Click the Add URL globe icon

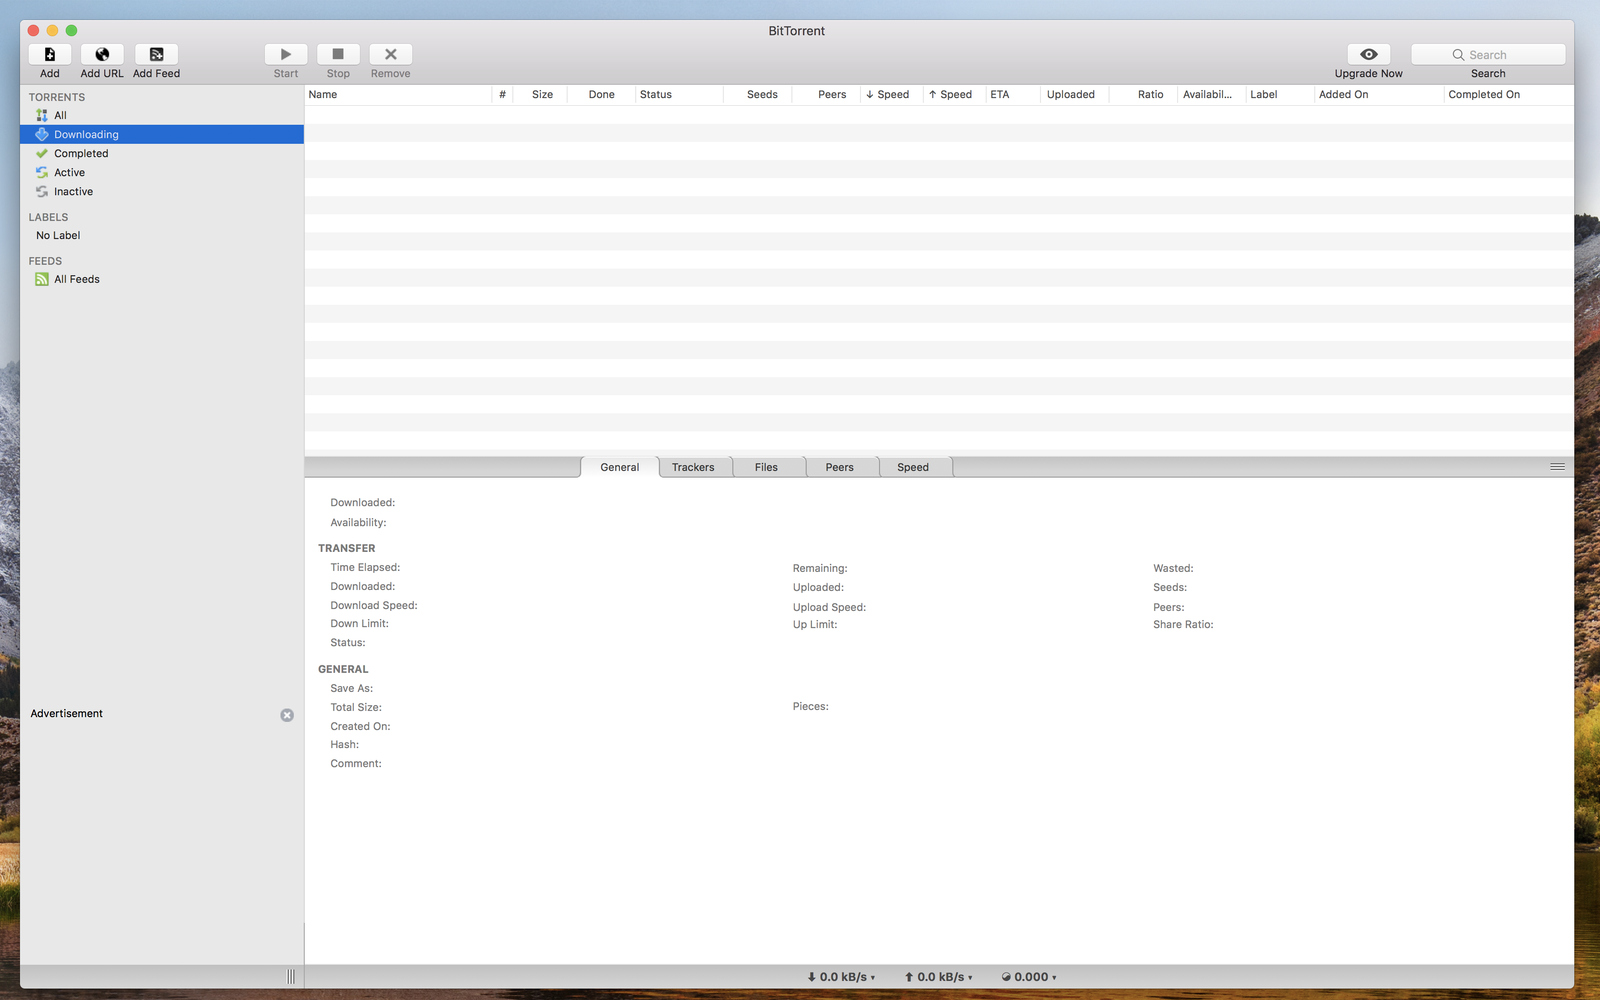point(102,54)
